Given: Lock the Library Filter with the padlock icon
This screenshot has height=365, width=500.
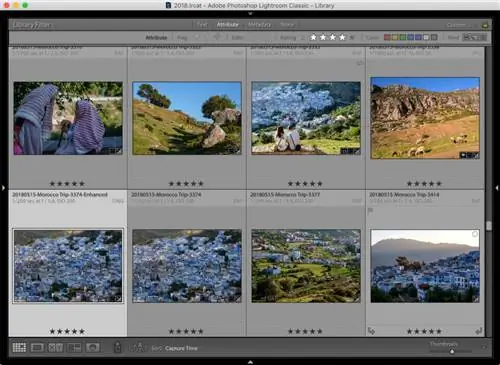Looking at the screenshot, I should (x=485, y=25).
